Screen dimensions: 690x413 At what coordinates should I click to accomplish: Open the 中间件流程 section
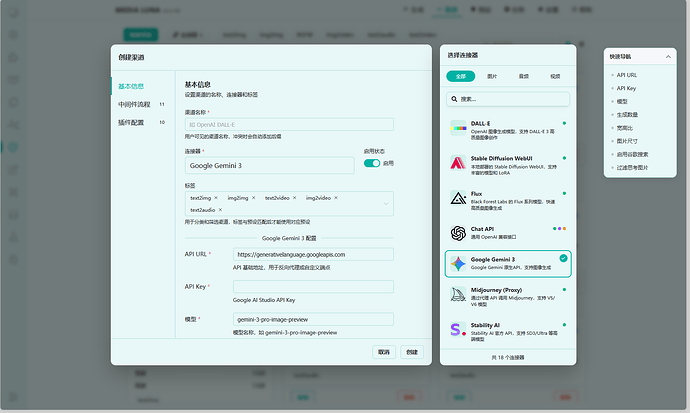point(135,104)
